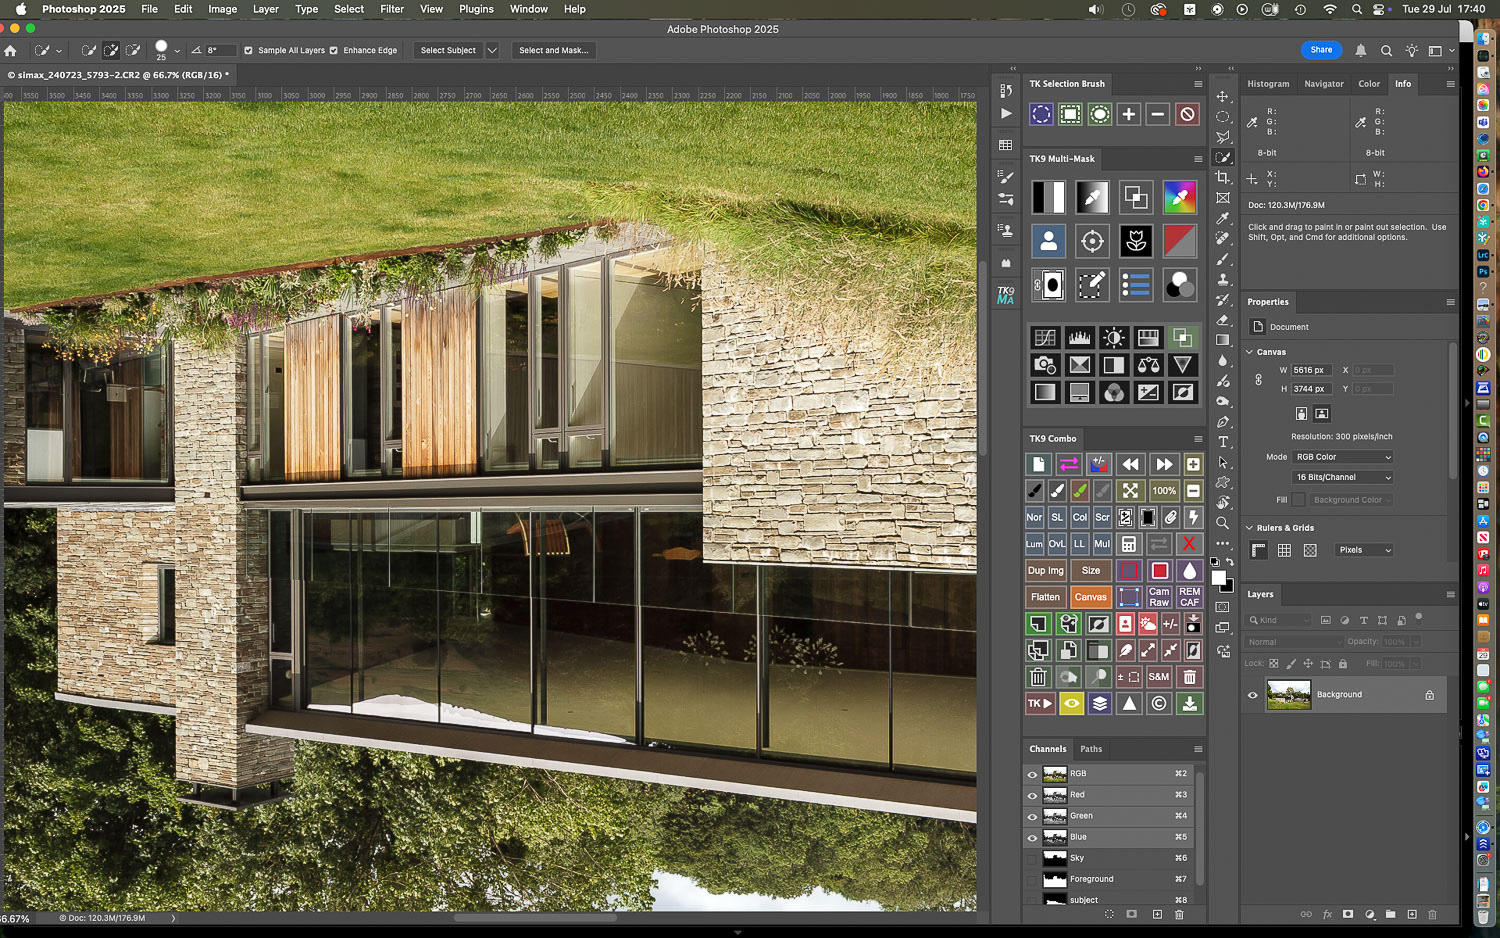
Task: Open the 16 Bits/Channel dropdown
Action: point(1343,477)
